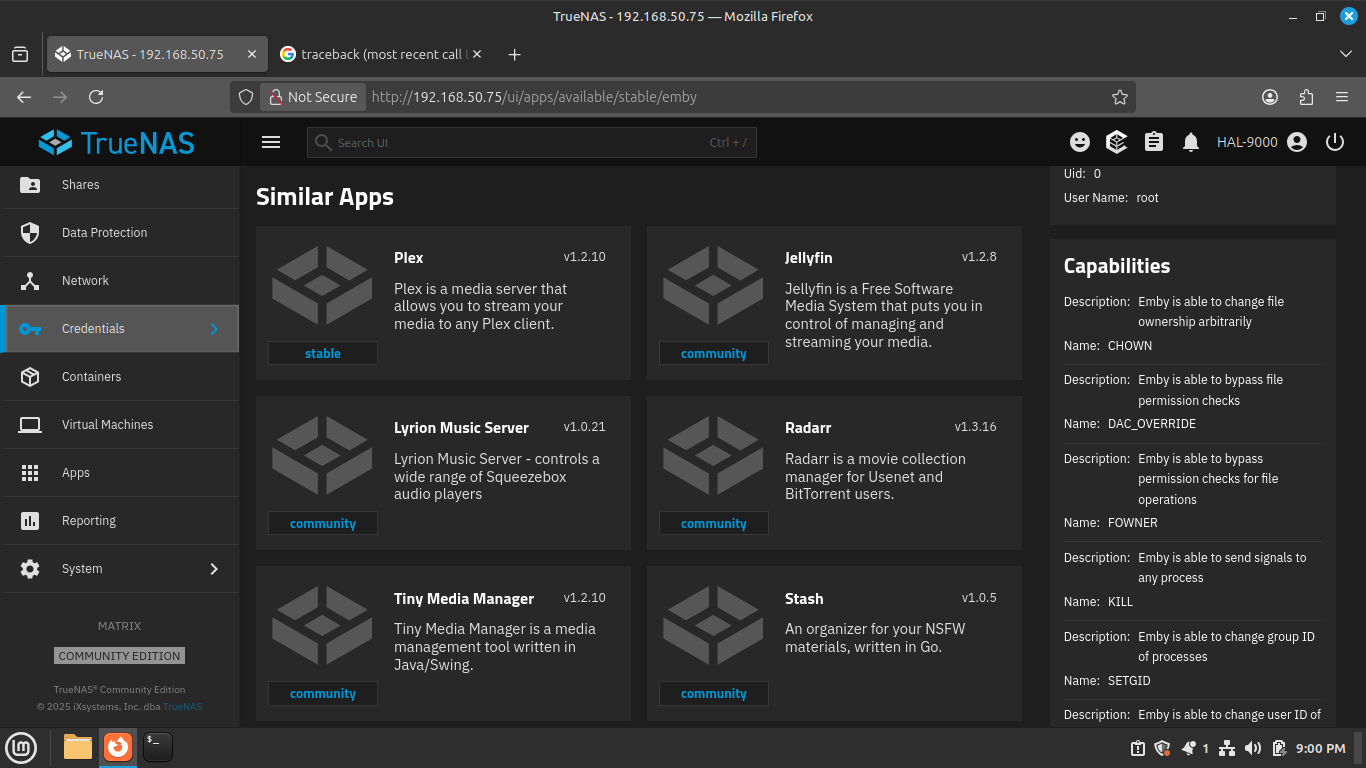The width and height of the screenshot is (1366, 768).
Task: Toggle the hamburger sidebar menu
Action: pos(271,142)
